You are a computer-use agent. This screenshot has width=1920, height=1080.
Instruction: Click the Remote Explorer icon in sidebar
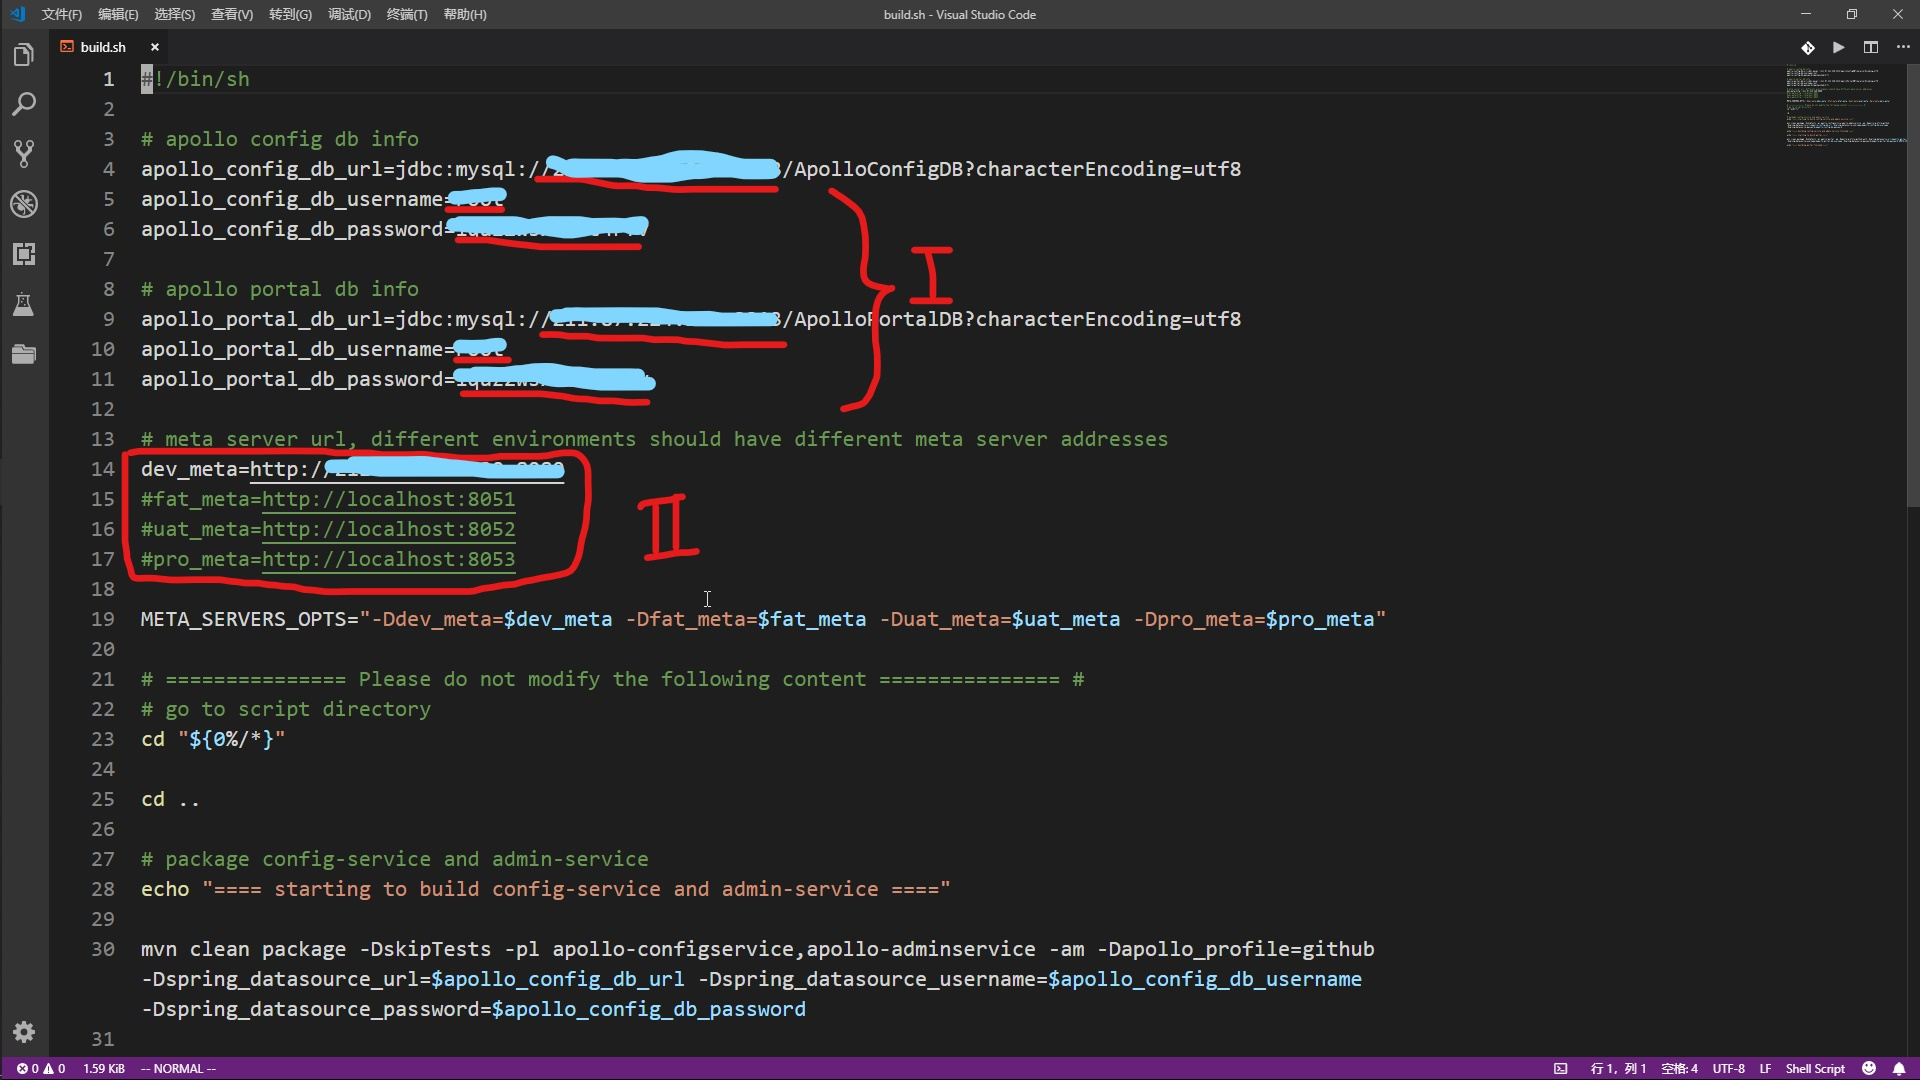click(x=24, y=253)
